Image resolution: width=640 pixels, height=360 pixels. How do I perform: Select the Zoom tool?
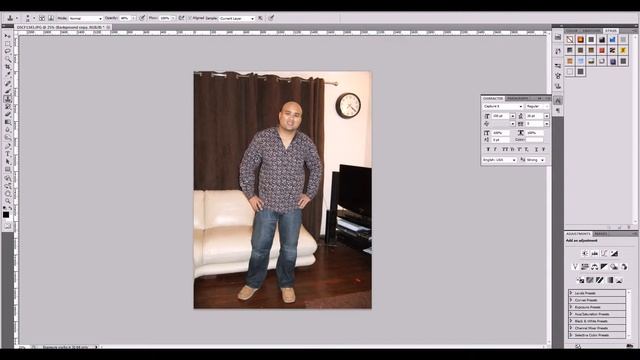tap(7, 201)
